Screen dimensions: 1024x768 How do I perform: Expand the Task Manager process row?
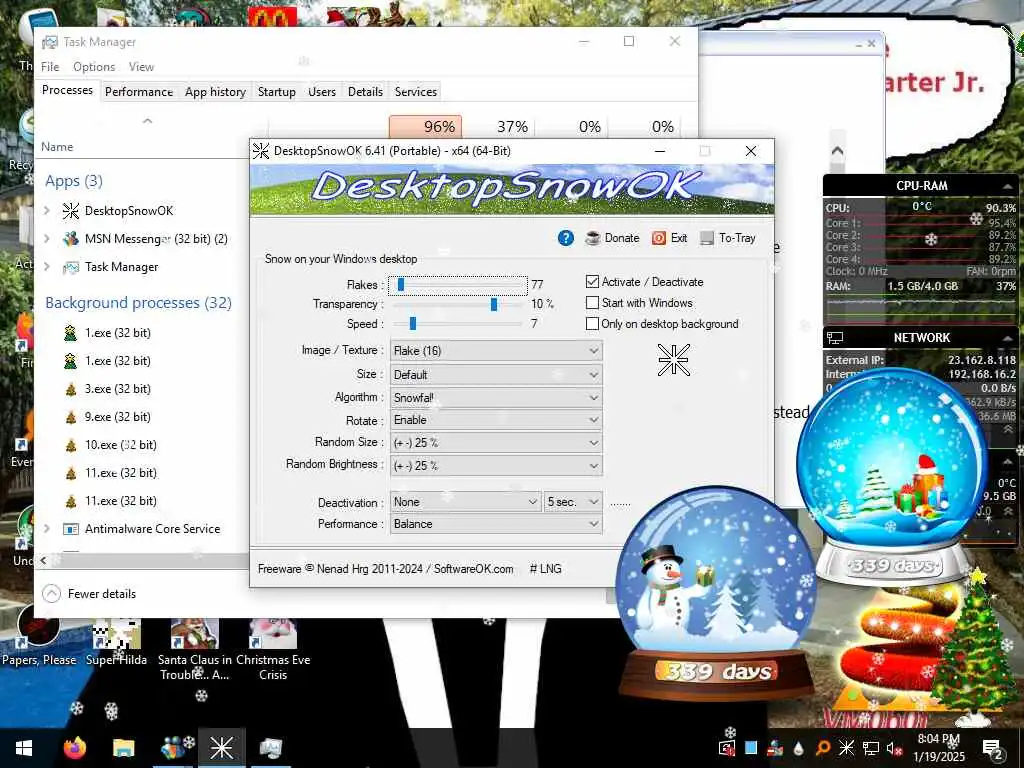click(47, 266)
